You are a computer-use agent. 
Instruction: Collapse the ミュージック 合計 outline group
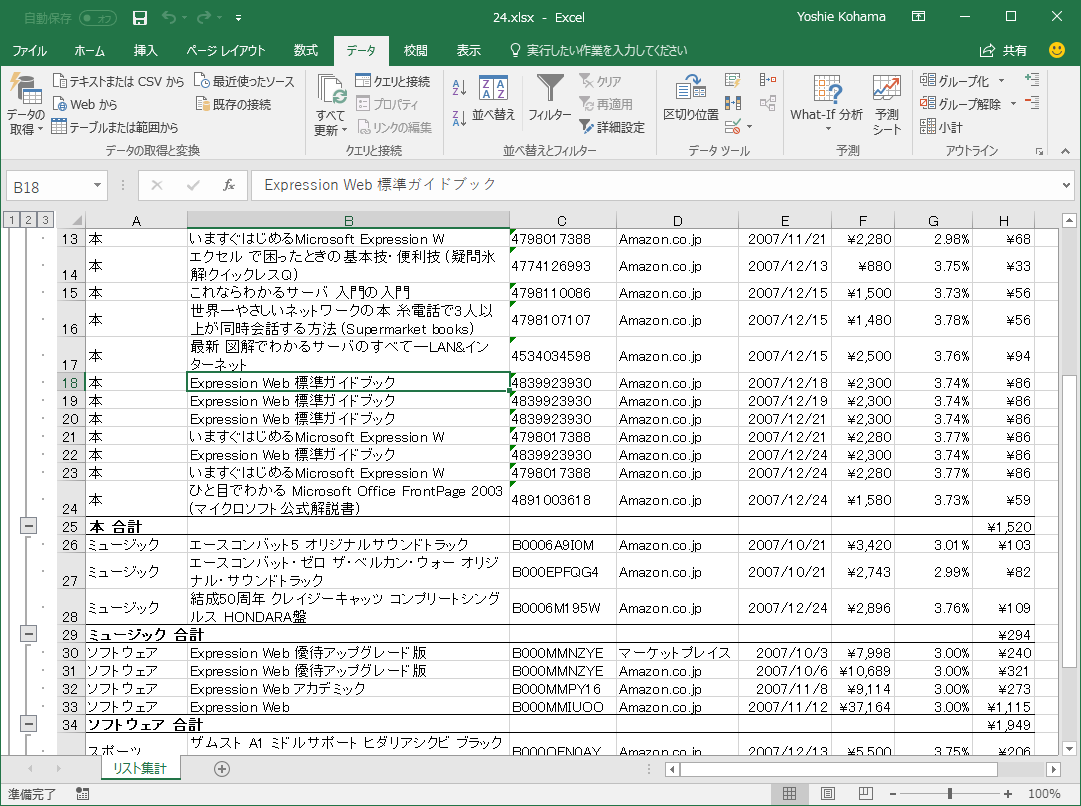point(28,634)
